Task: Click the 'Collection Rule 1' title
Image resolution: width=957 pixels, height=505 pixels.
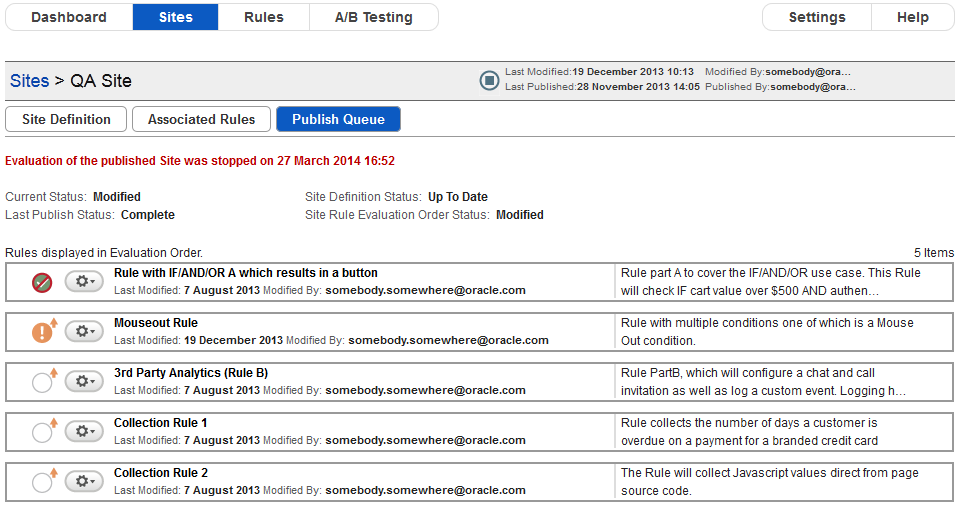Action: [161, 423]
